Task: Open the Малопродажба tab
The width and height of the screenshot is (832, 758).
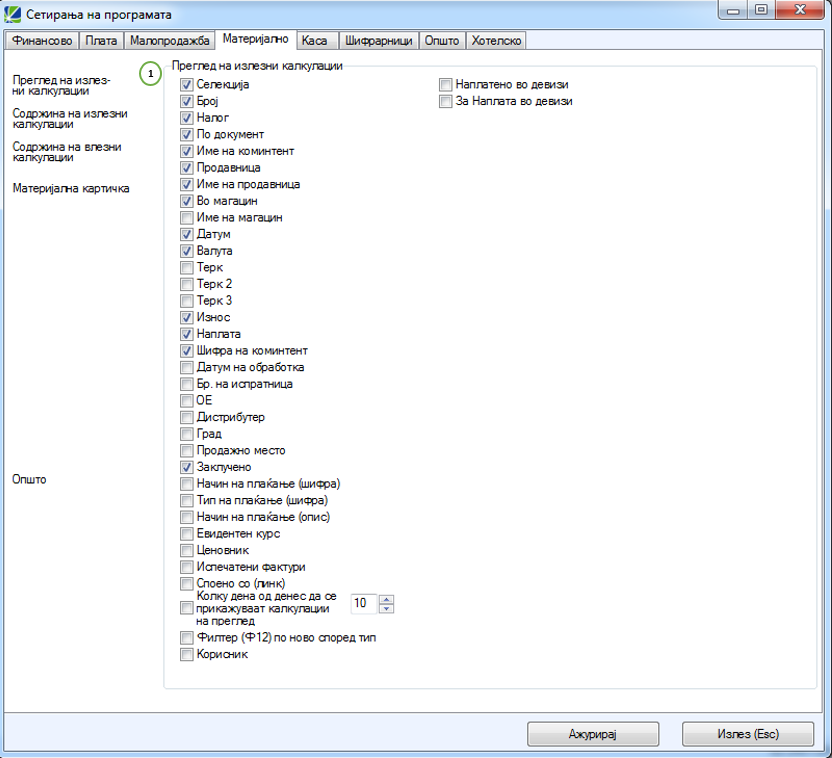Action: [170, 41]
